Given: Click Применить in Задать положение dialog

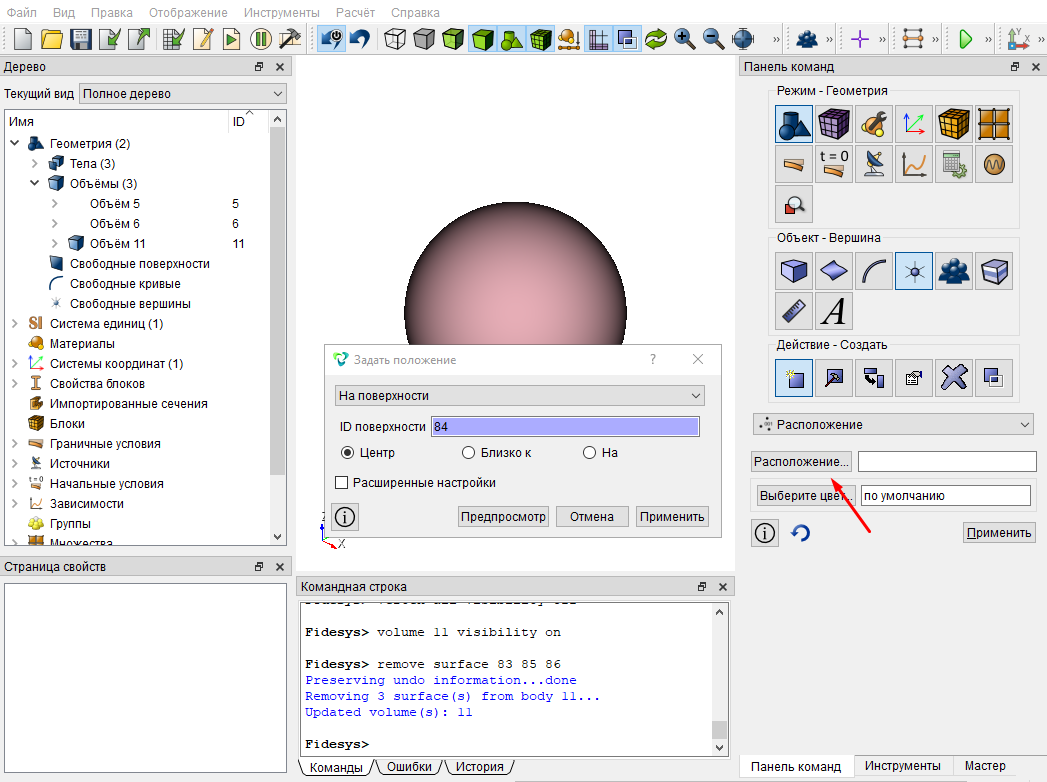Looking at the screenshot, I should click(672, 516).
